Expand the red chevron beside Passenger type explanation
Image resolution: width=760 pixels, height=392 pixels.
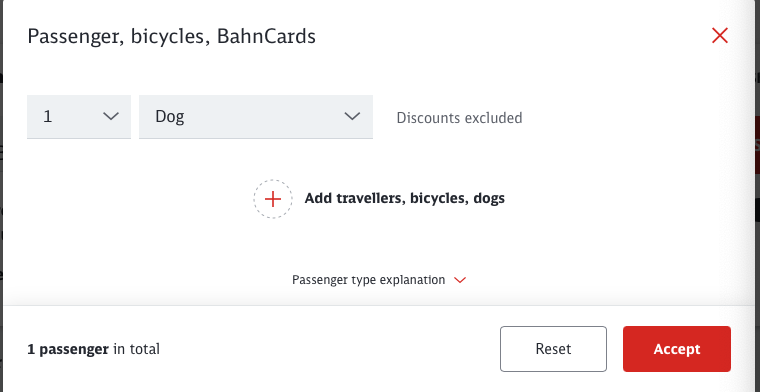(x=459, y=280)
